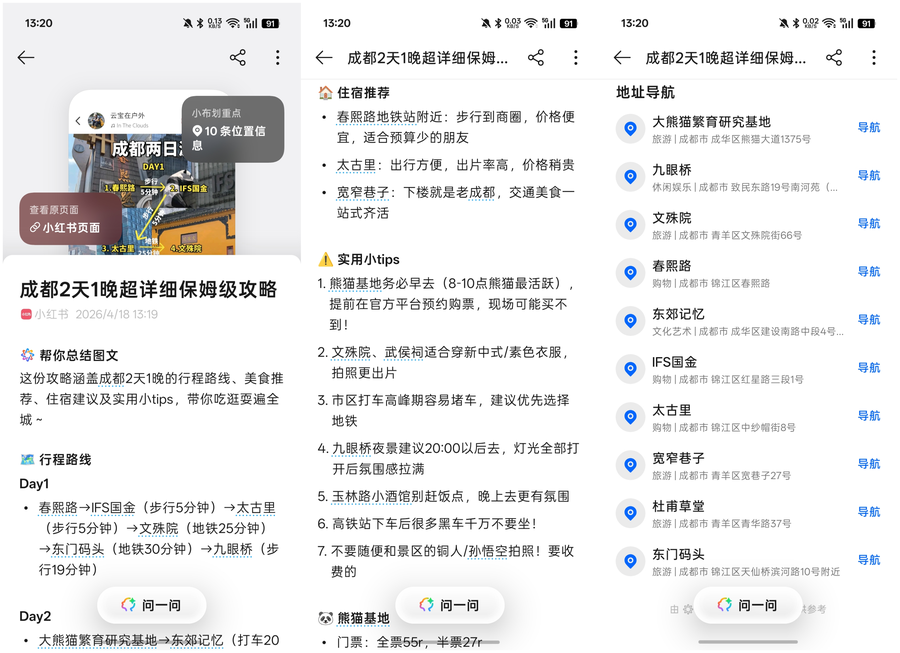900x653 pixels.
Task: Click 导航 for 文殊院
Action: (868, 224)
